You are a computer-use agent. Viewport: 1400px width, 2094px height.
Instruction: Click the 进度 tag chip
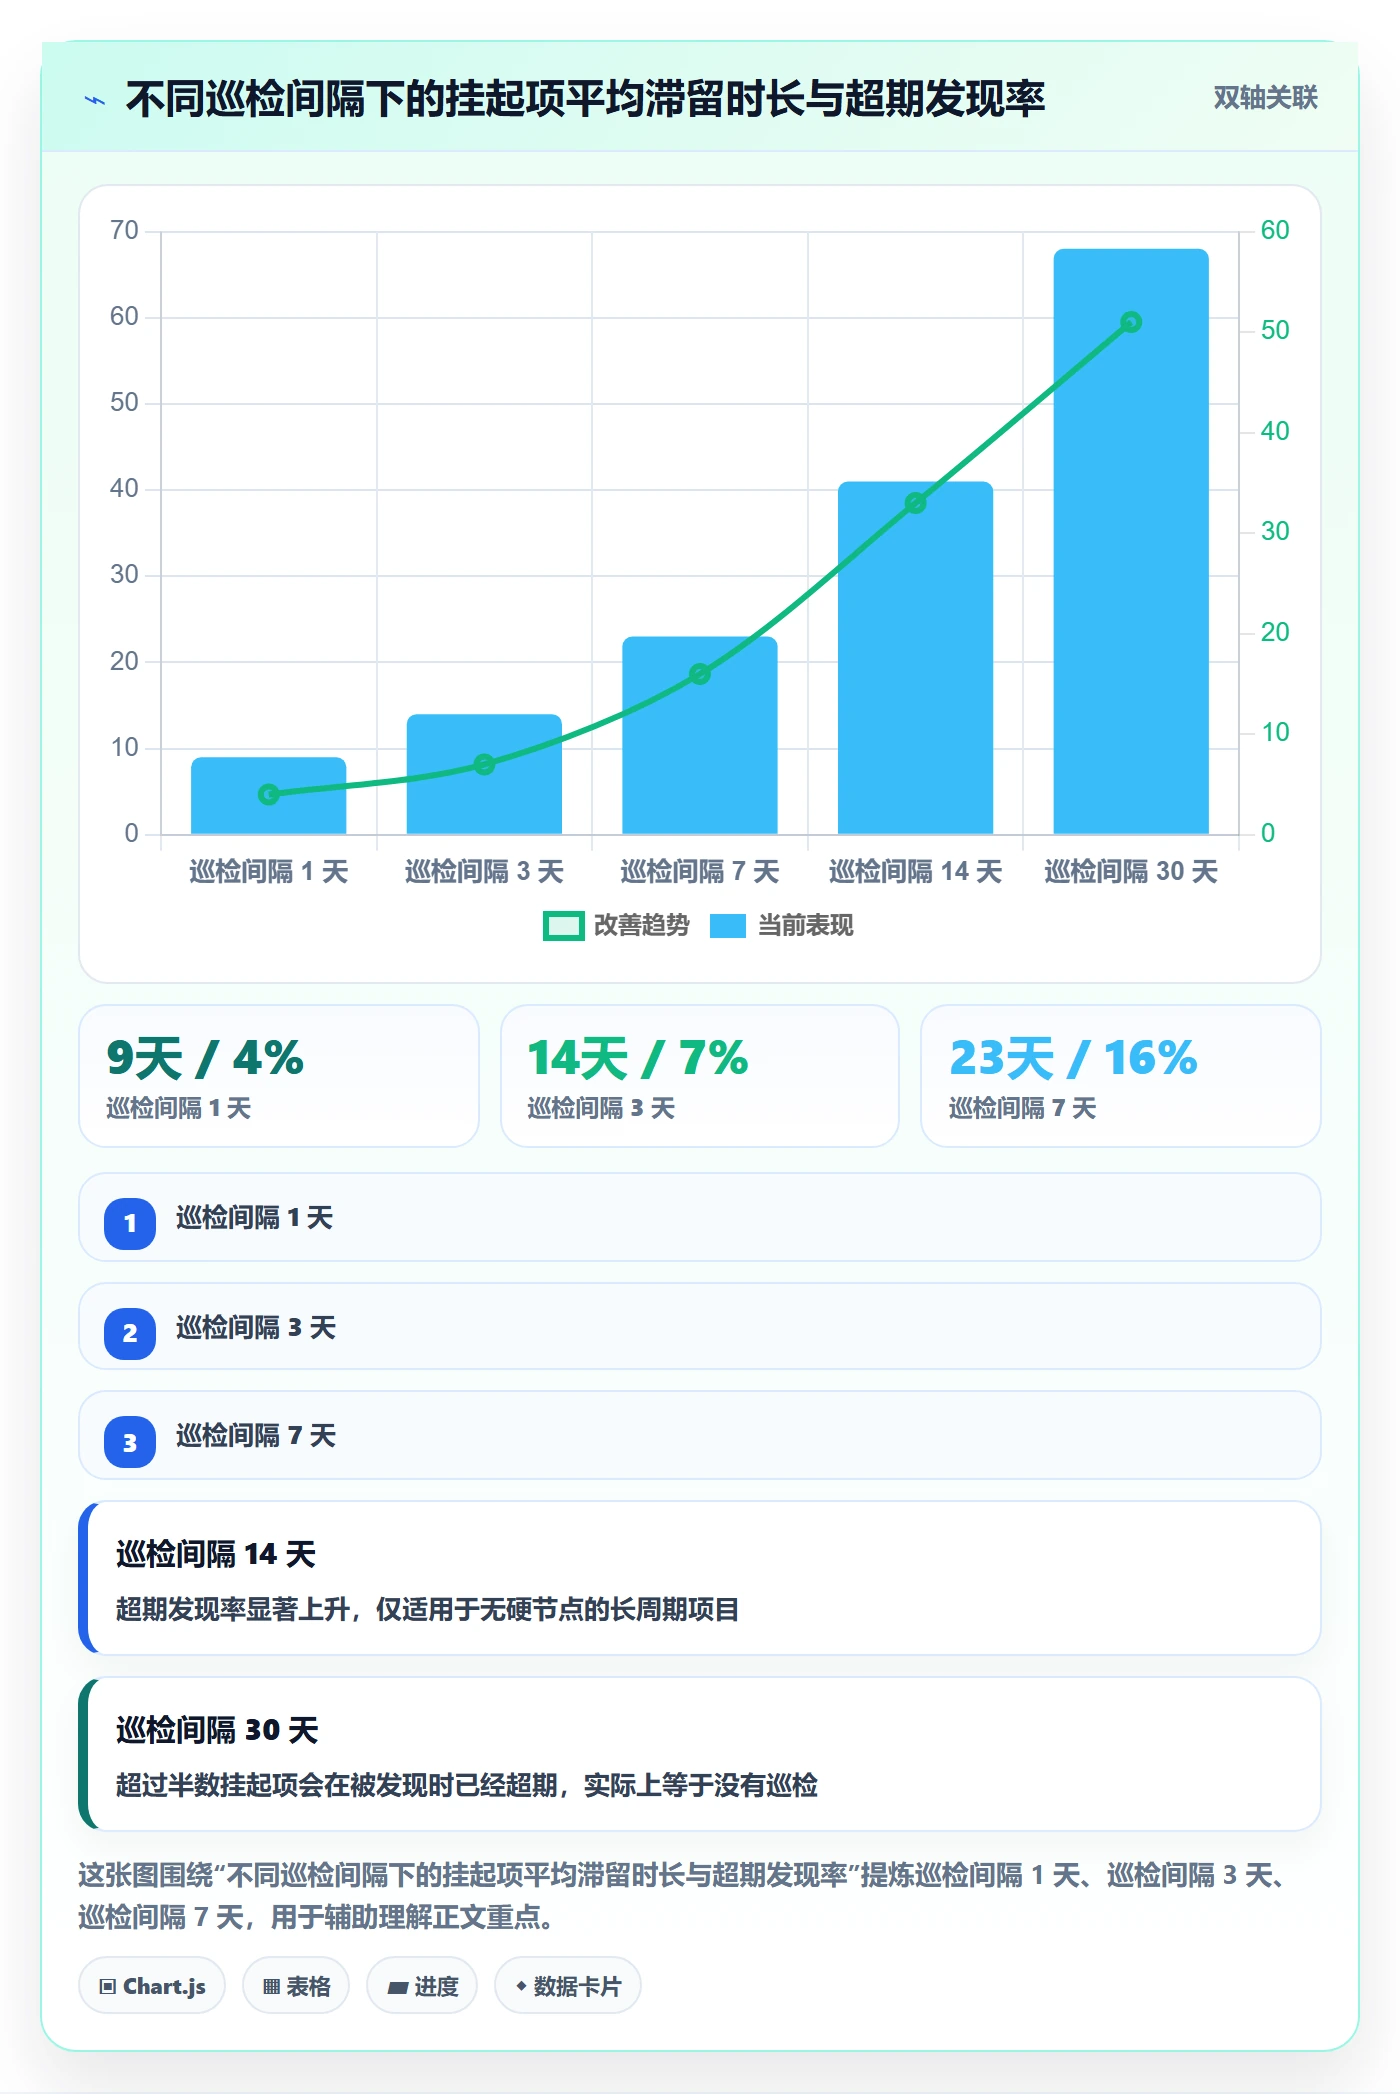(x=422, y=1986)
